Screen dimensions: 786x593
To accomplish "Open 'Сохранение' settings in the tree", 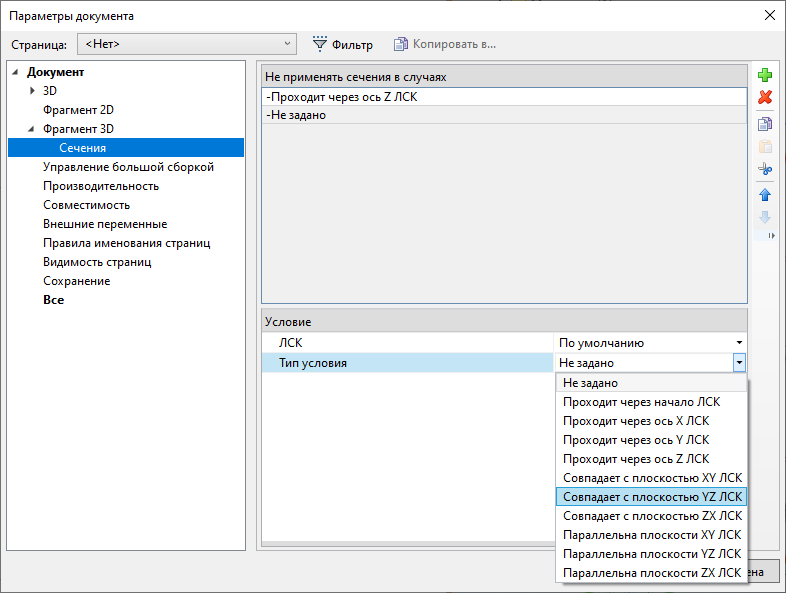I will point(76,281).
